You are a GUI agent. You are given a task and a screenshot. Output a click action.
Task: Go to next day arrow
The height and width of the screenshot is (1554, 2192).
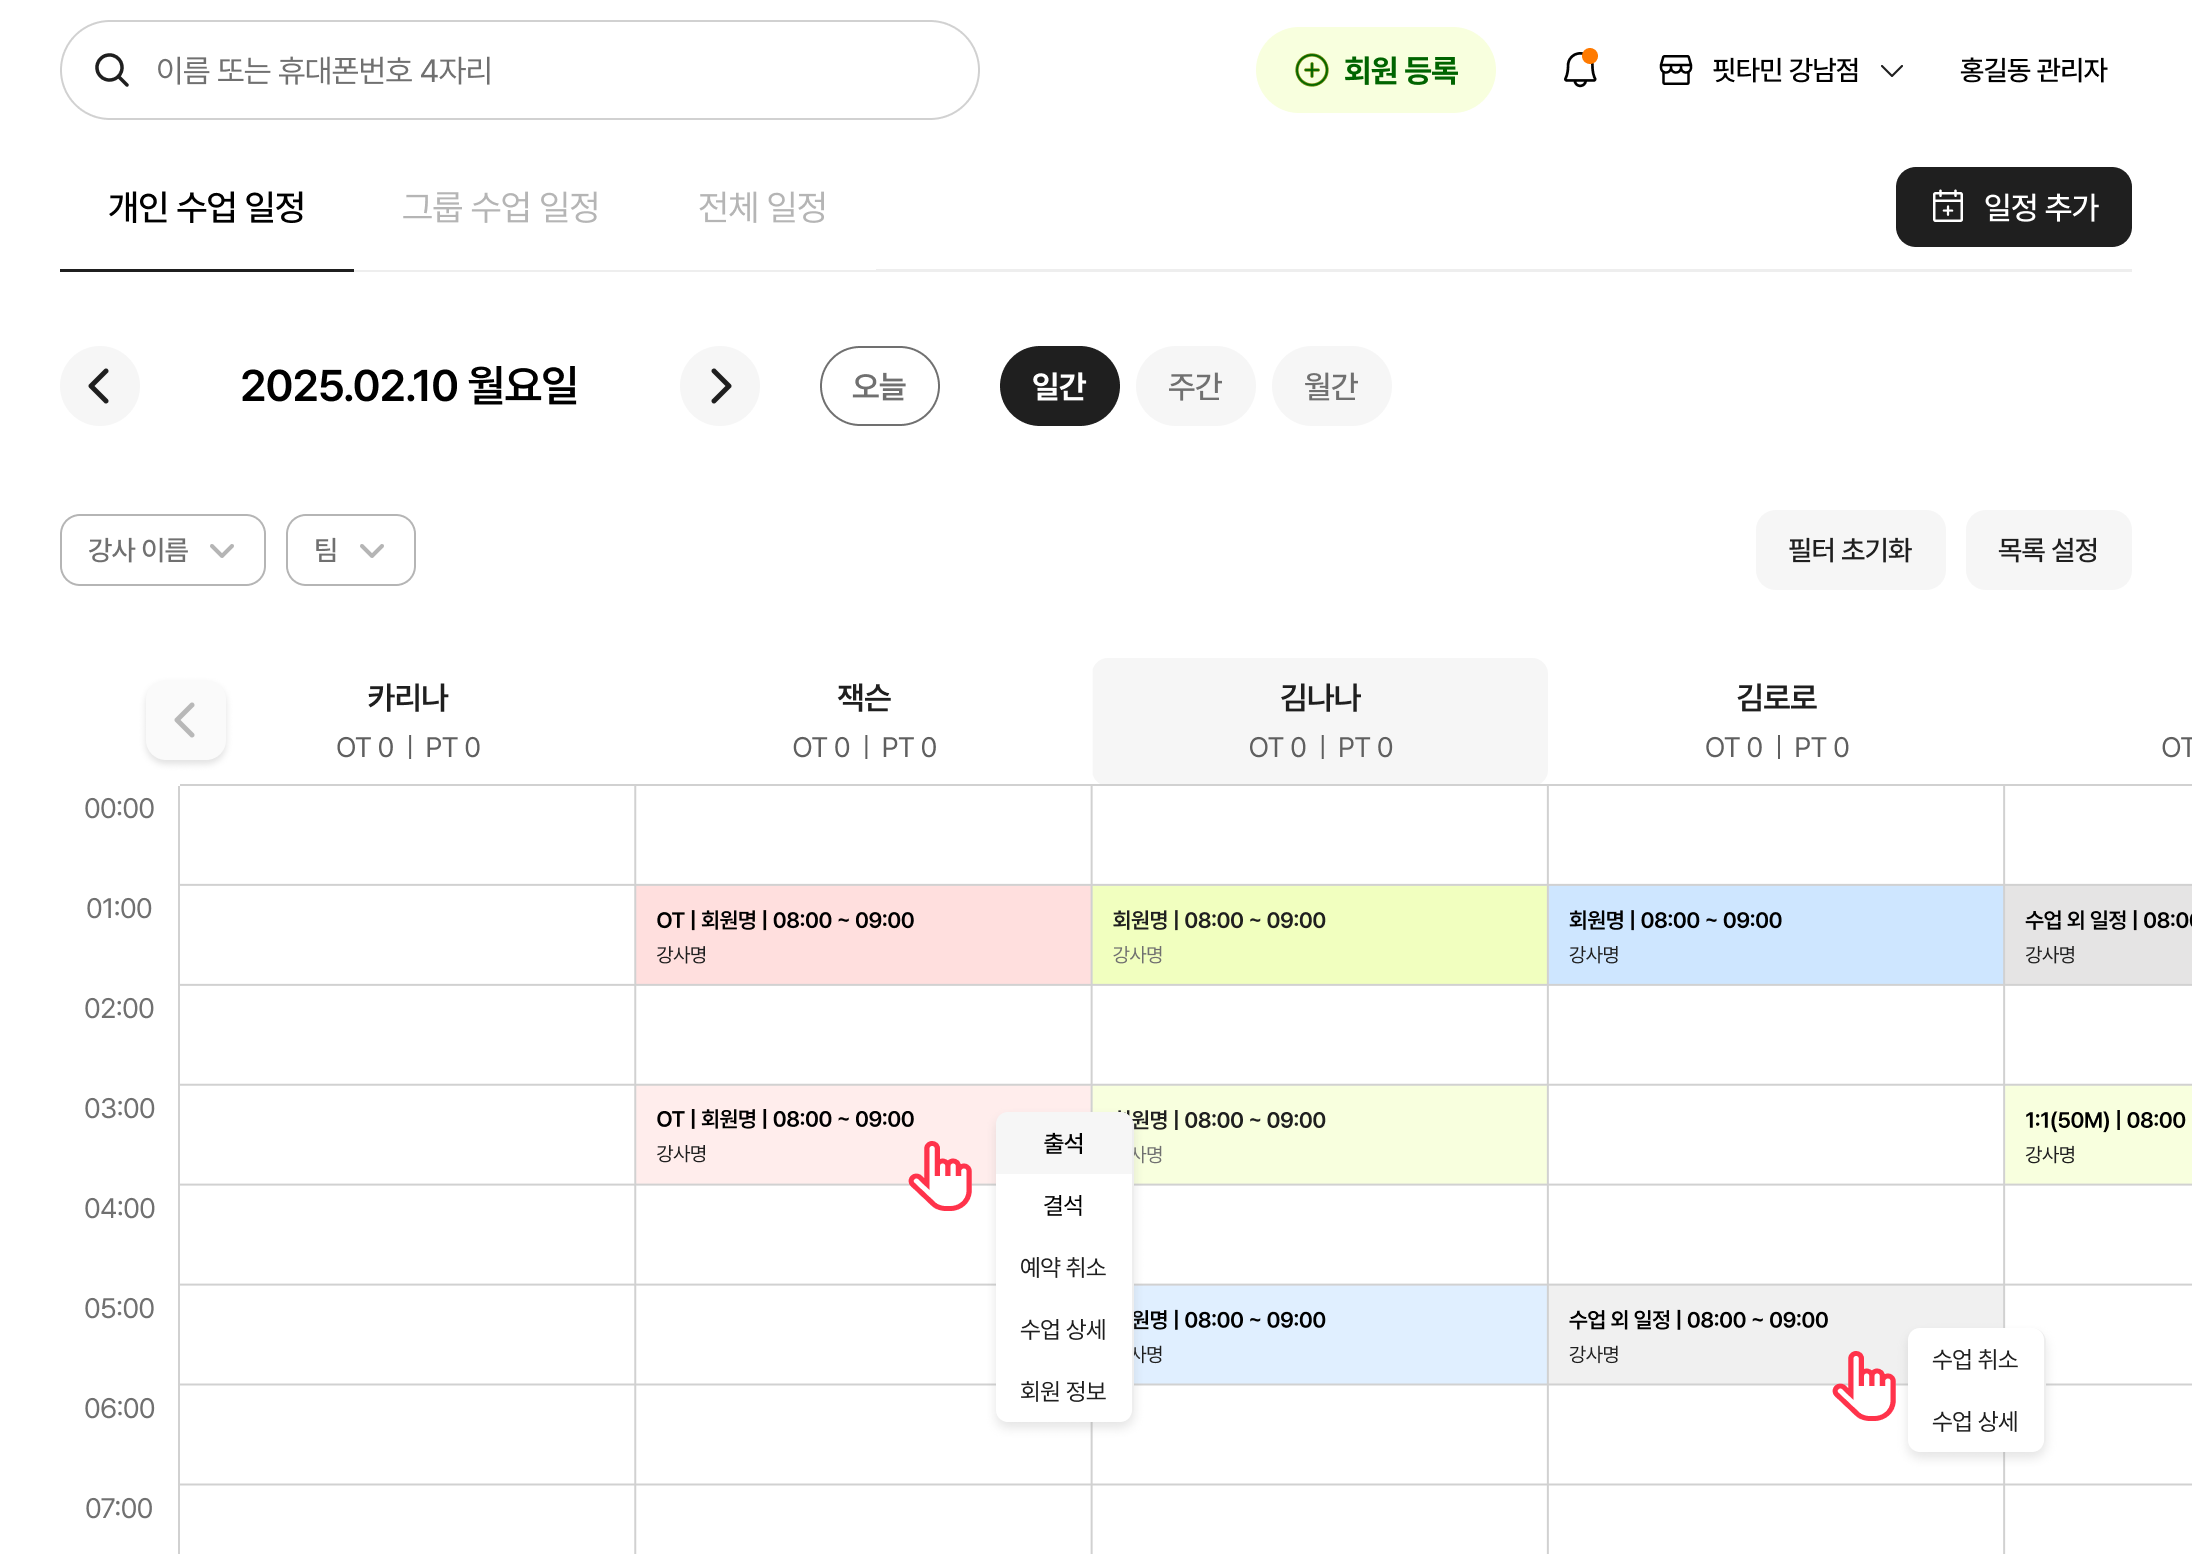click(x=720, y=386)
